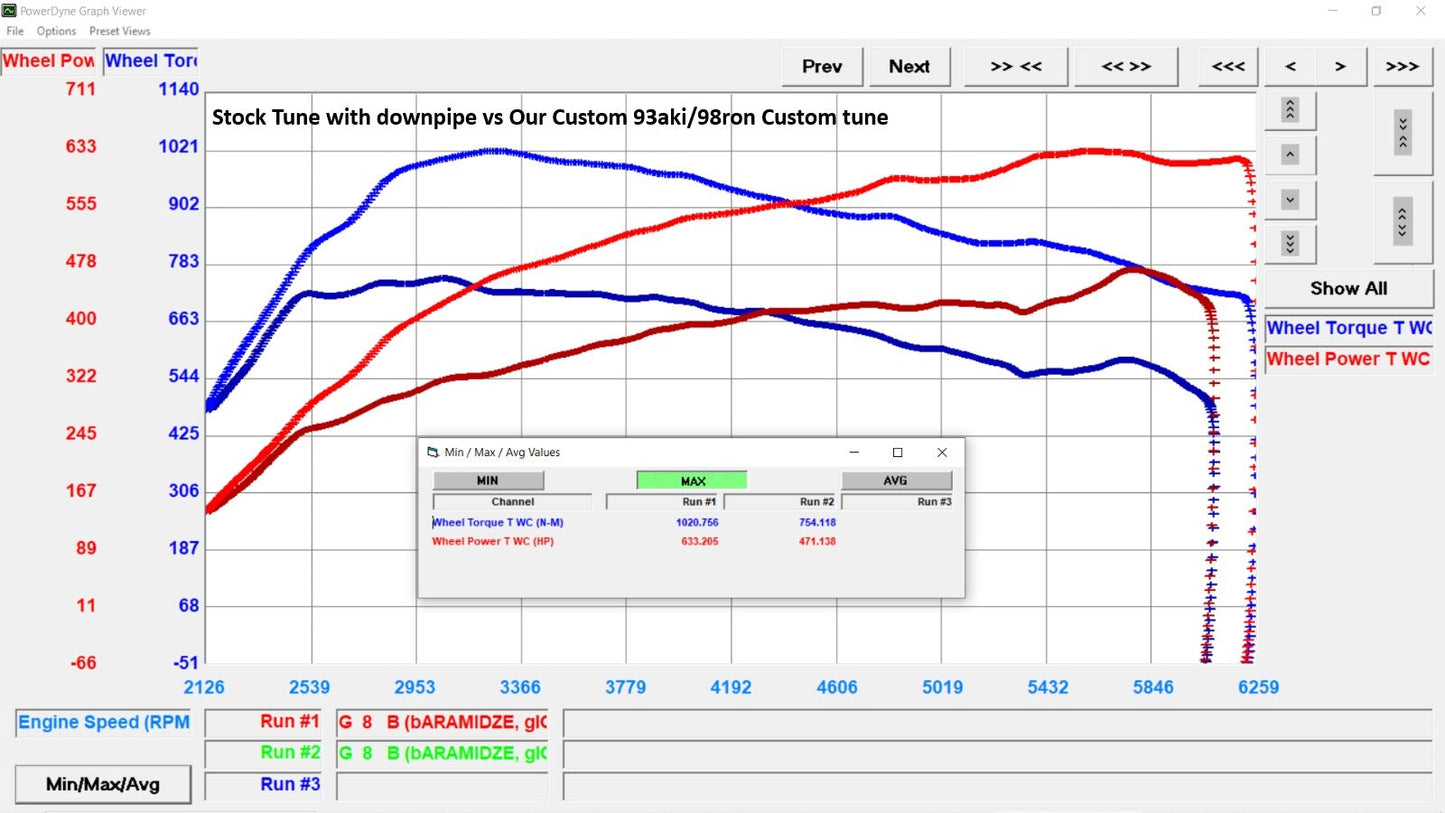The width and height of the screenshot is (1445, 813).
Task: Click the triple up-chevron scroll button
Action: click(x=1290, y=110)
